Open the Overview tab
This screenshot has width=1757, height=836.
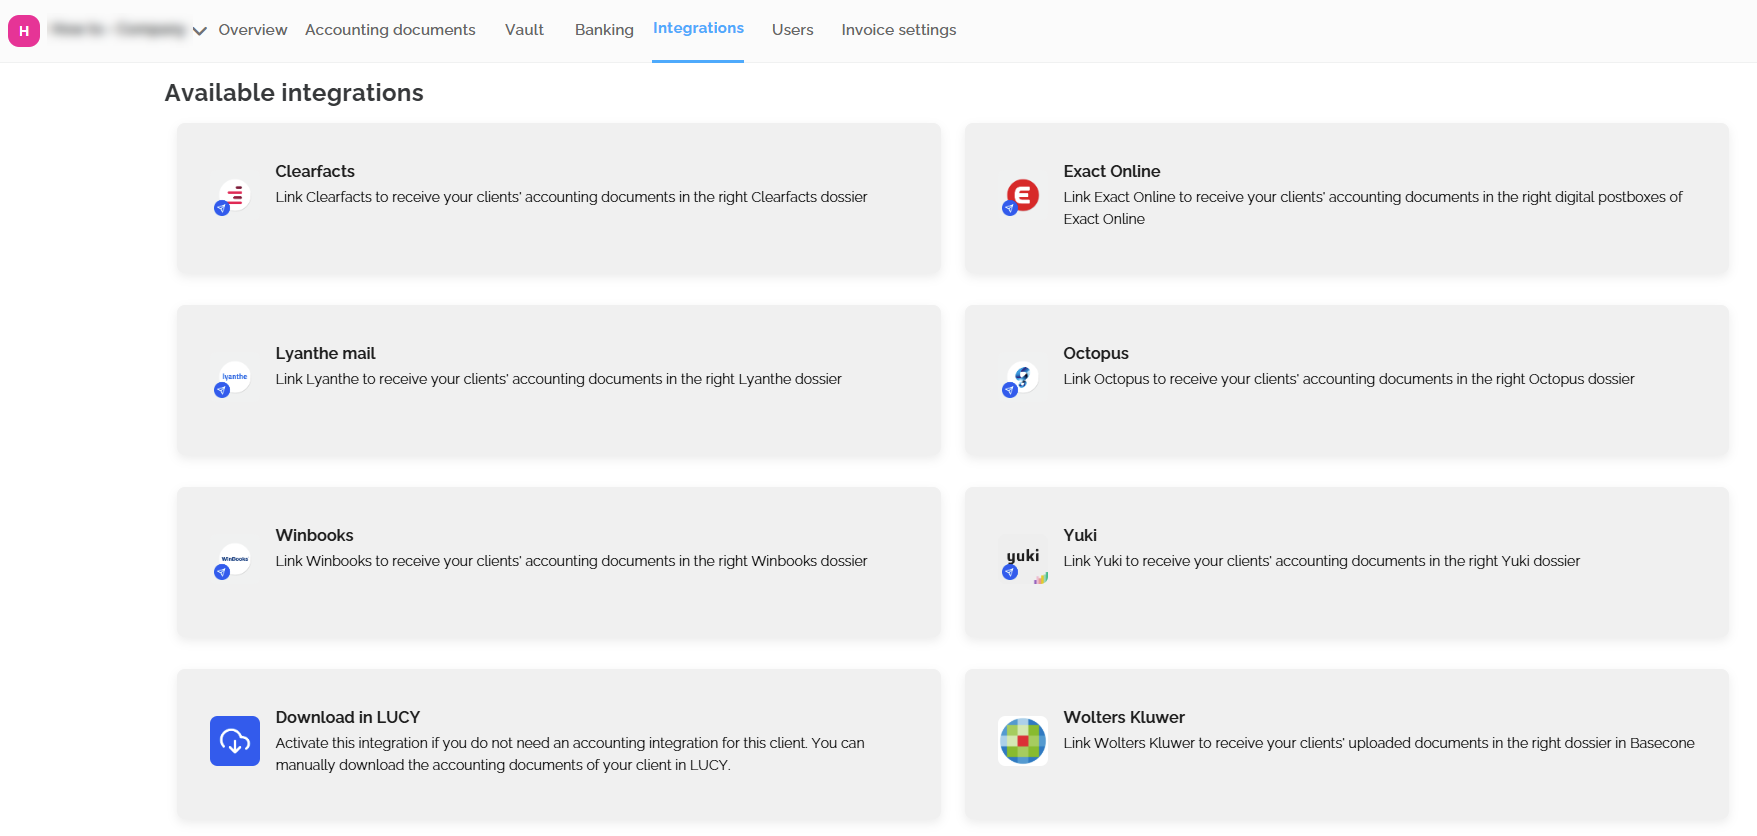pyautogui.click(x=253, y=30)
